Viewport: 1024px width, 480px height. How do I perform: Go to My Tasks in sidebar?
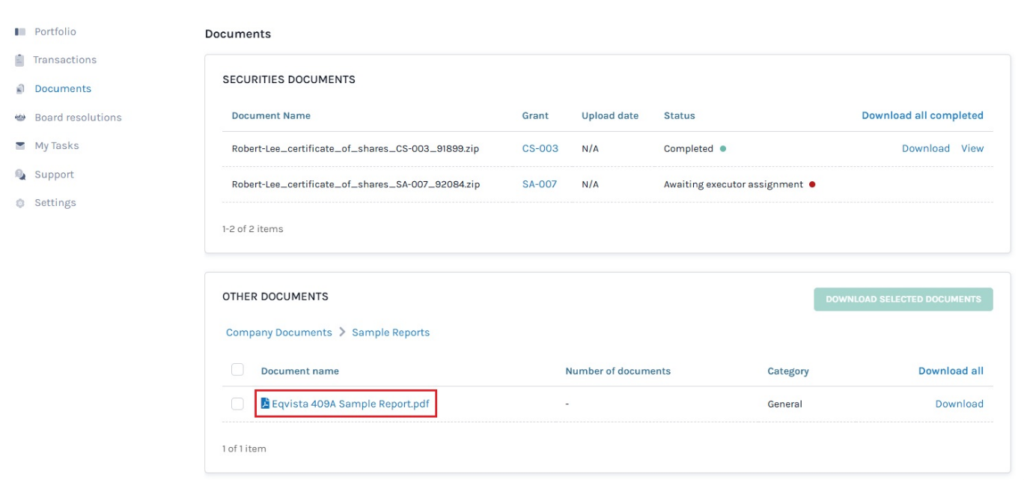pos(56,146)
